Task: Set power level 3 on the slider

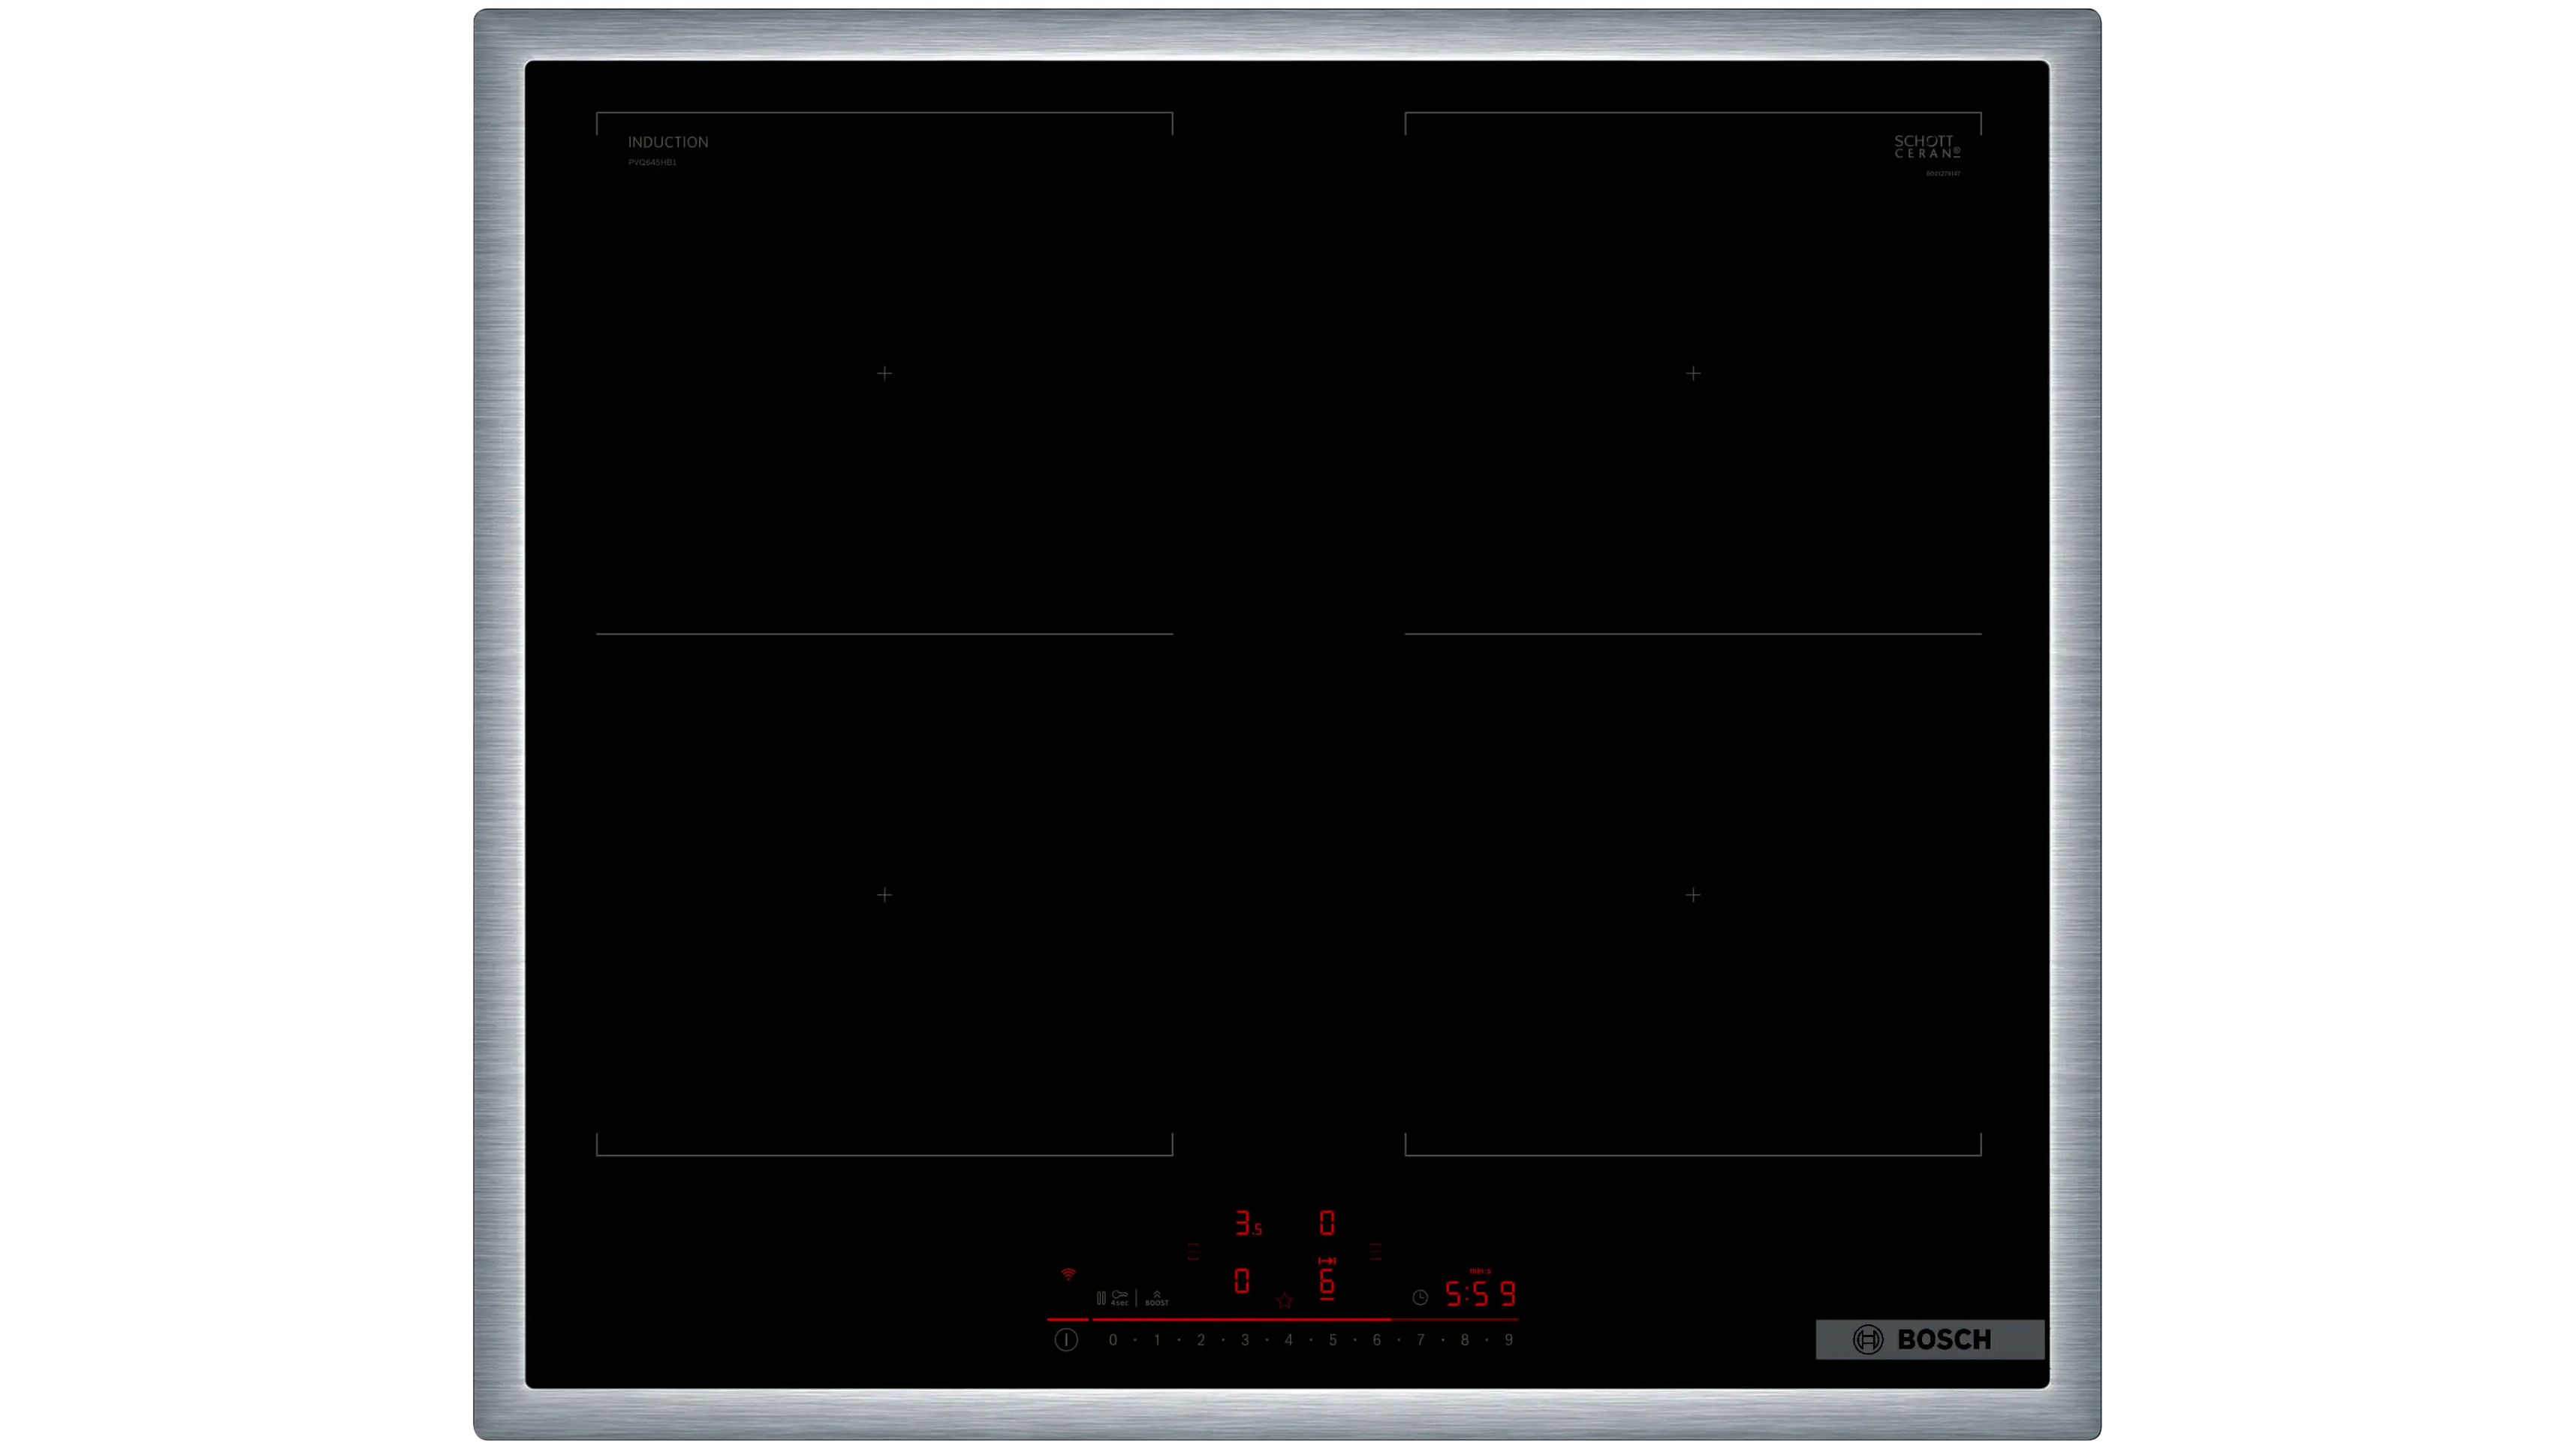Action: pos(1245,1340)
